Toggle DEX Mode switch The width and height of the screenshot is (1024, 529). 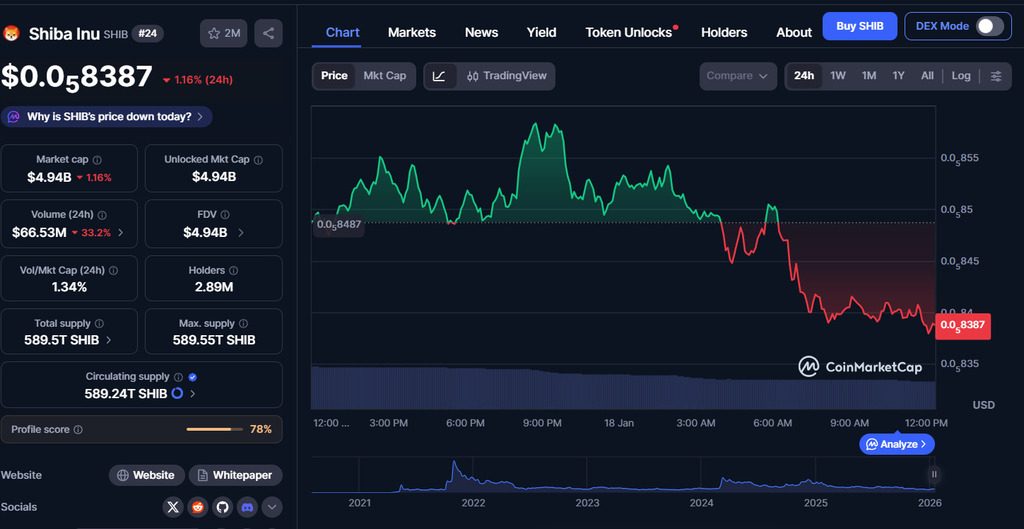coord(989,26)
